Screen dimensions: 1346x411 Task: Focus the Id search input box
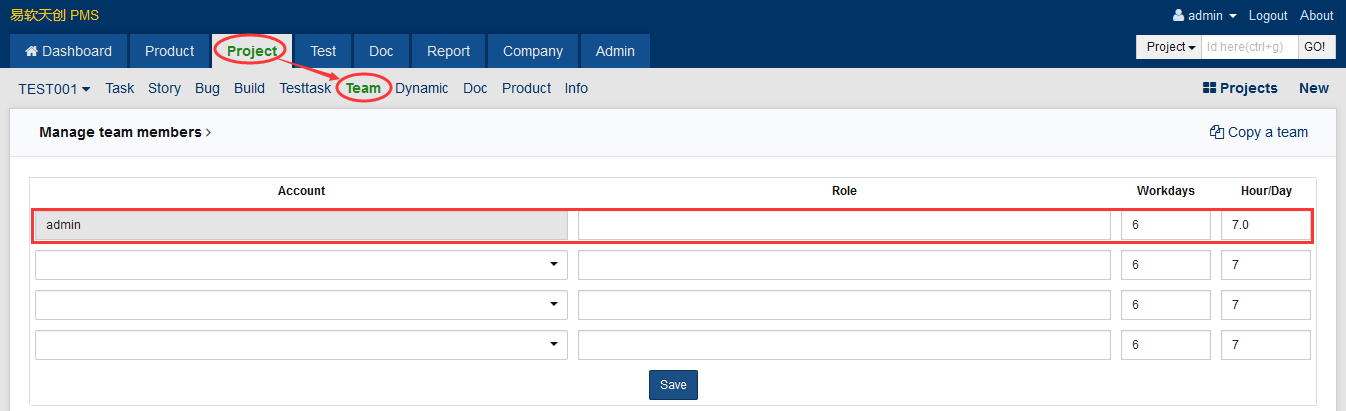click(1248, 47)
